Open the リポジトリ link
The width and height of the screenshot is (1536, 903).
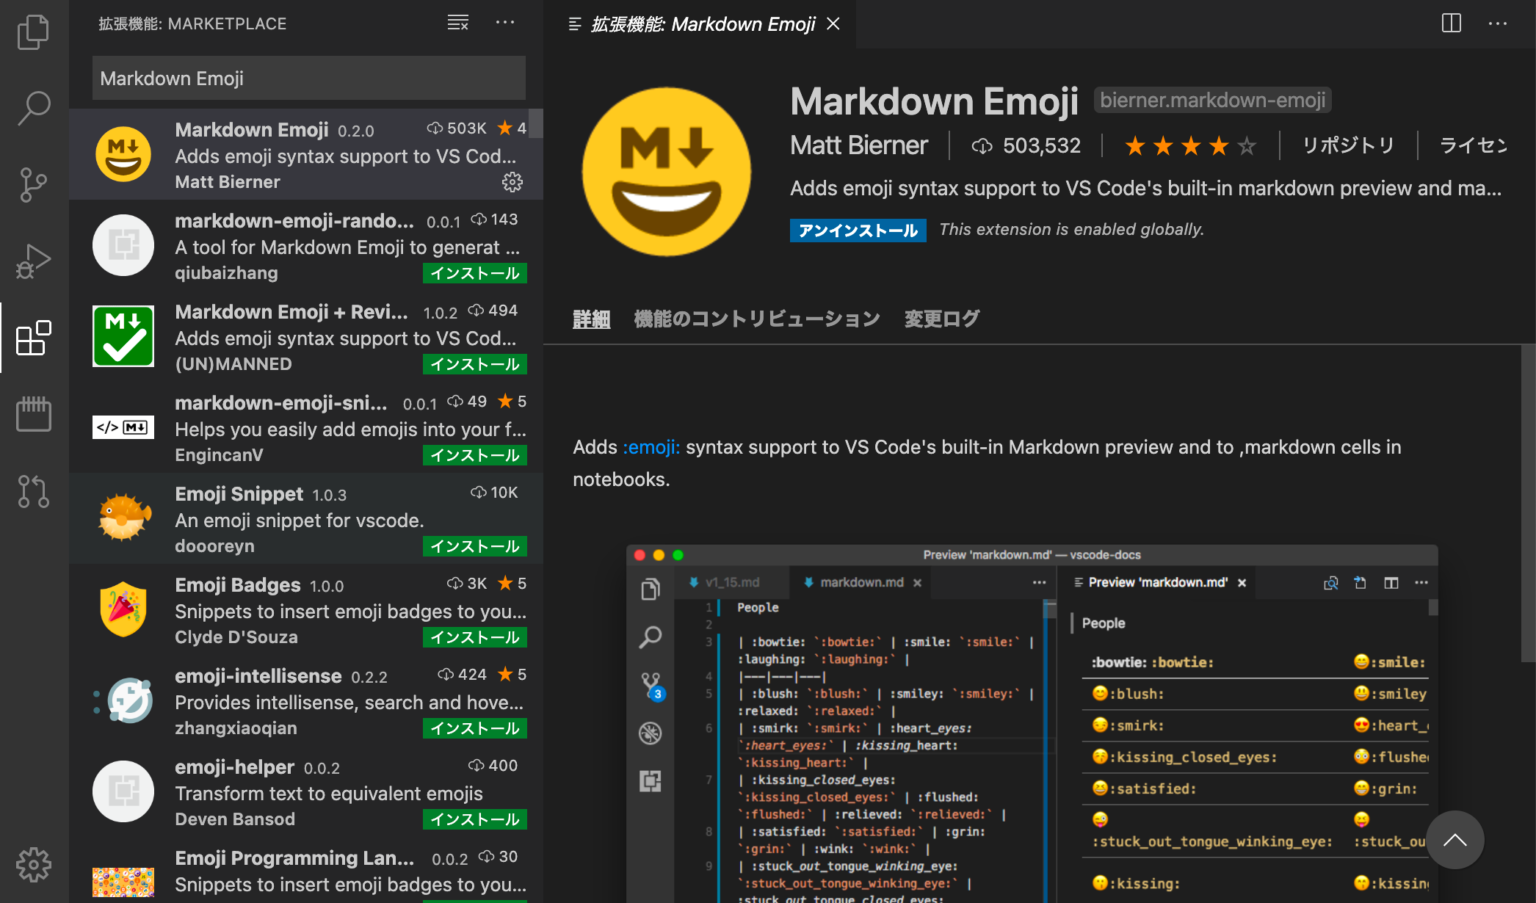[x=1348, y=145]
